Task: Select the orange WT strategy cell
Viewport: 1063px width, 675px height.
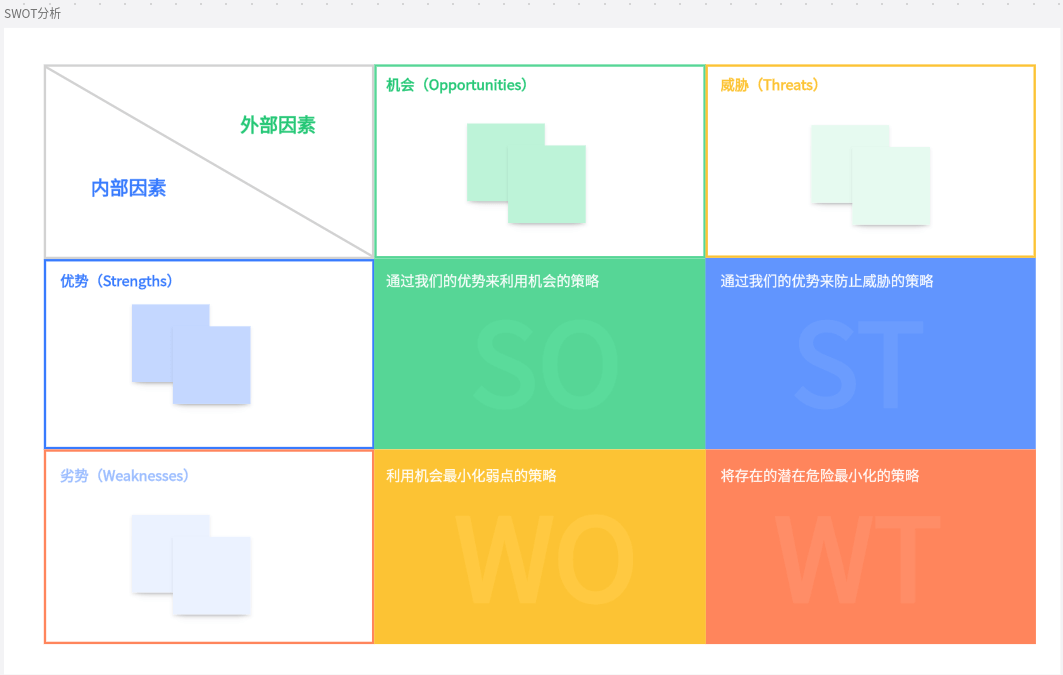Action: point(870,545)
